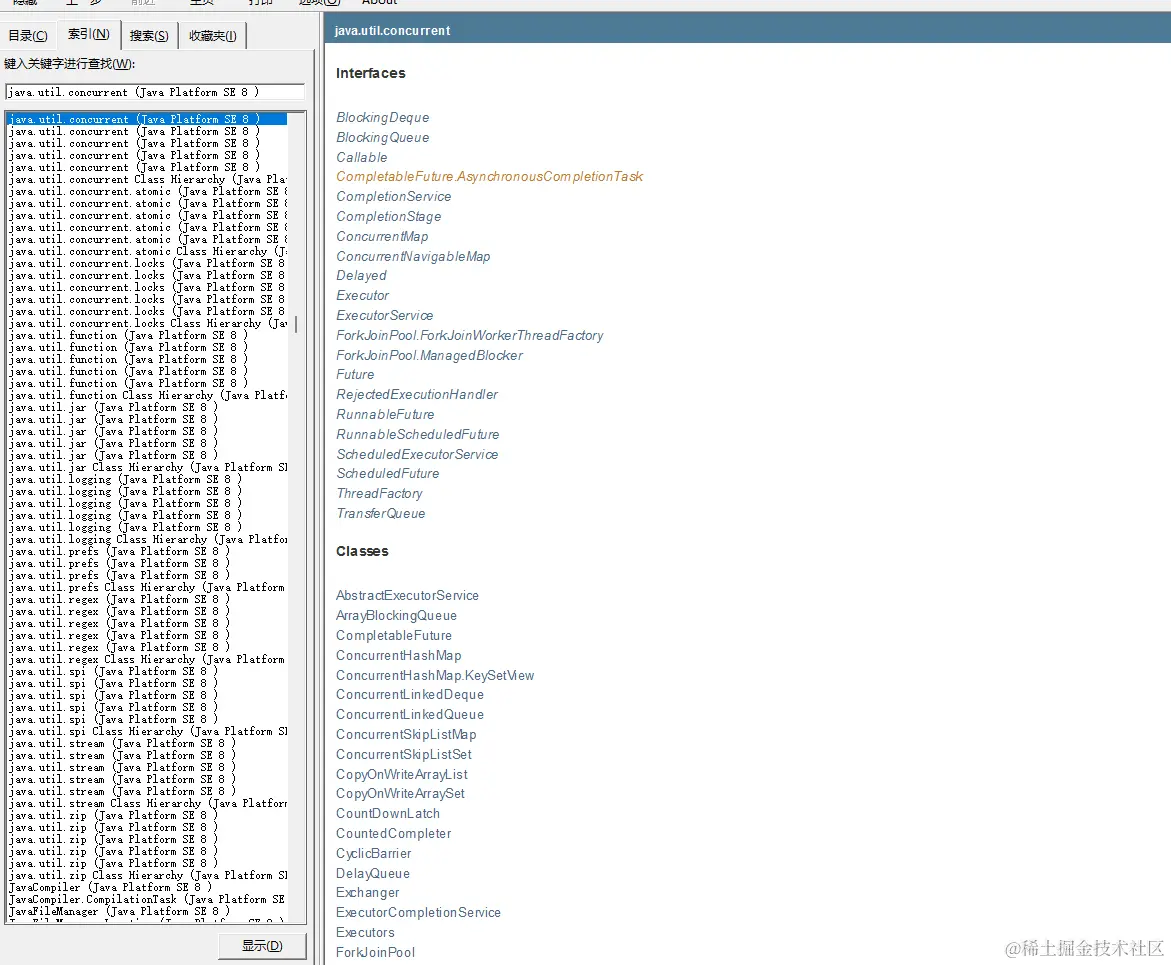Open the CyclicBarrier class link
The image size is (1171, 965).
[373, 854]
